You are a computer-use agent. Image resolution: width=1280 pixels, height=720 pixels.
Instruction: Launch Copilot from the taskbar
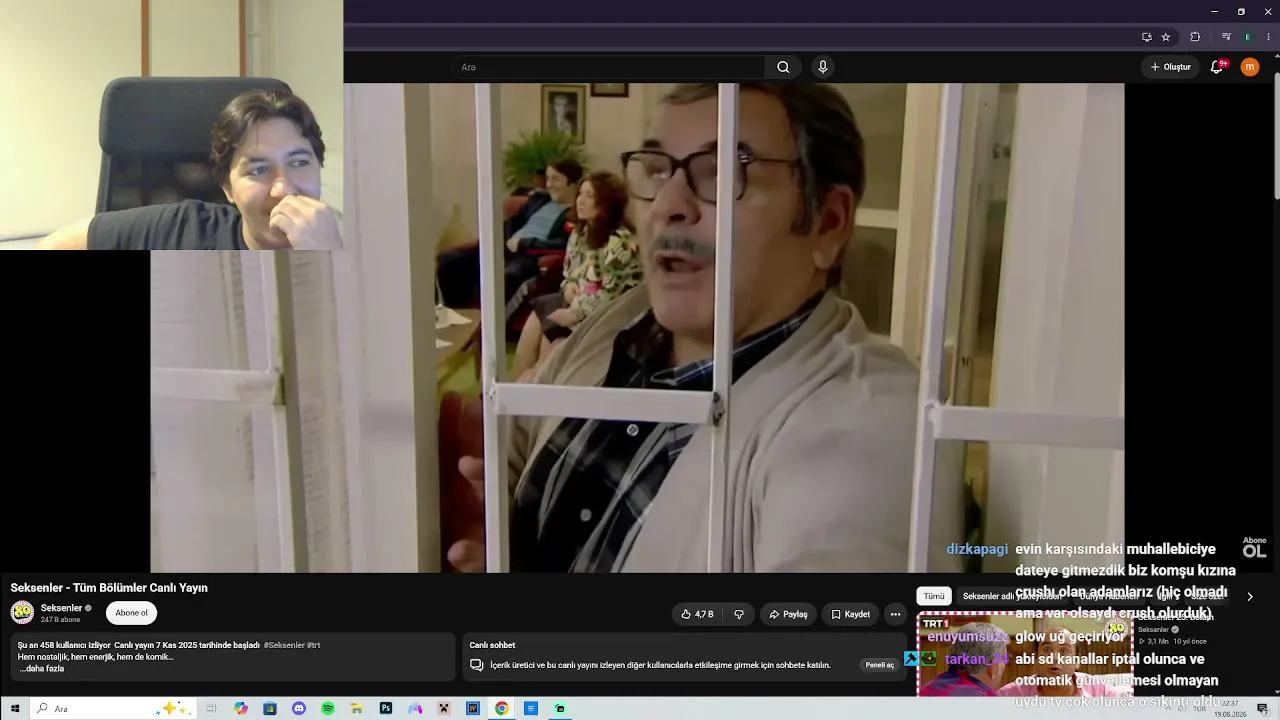(x=241, y=709)
